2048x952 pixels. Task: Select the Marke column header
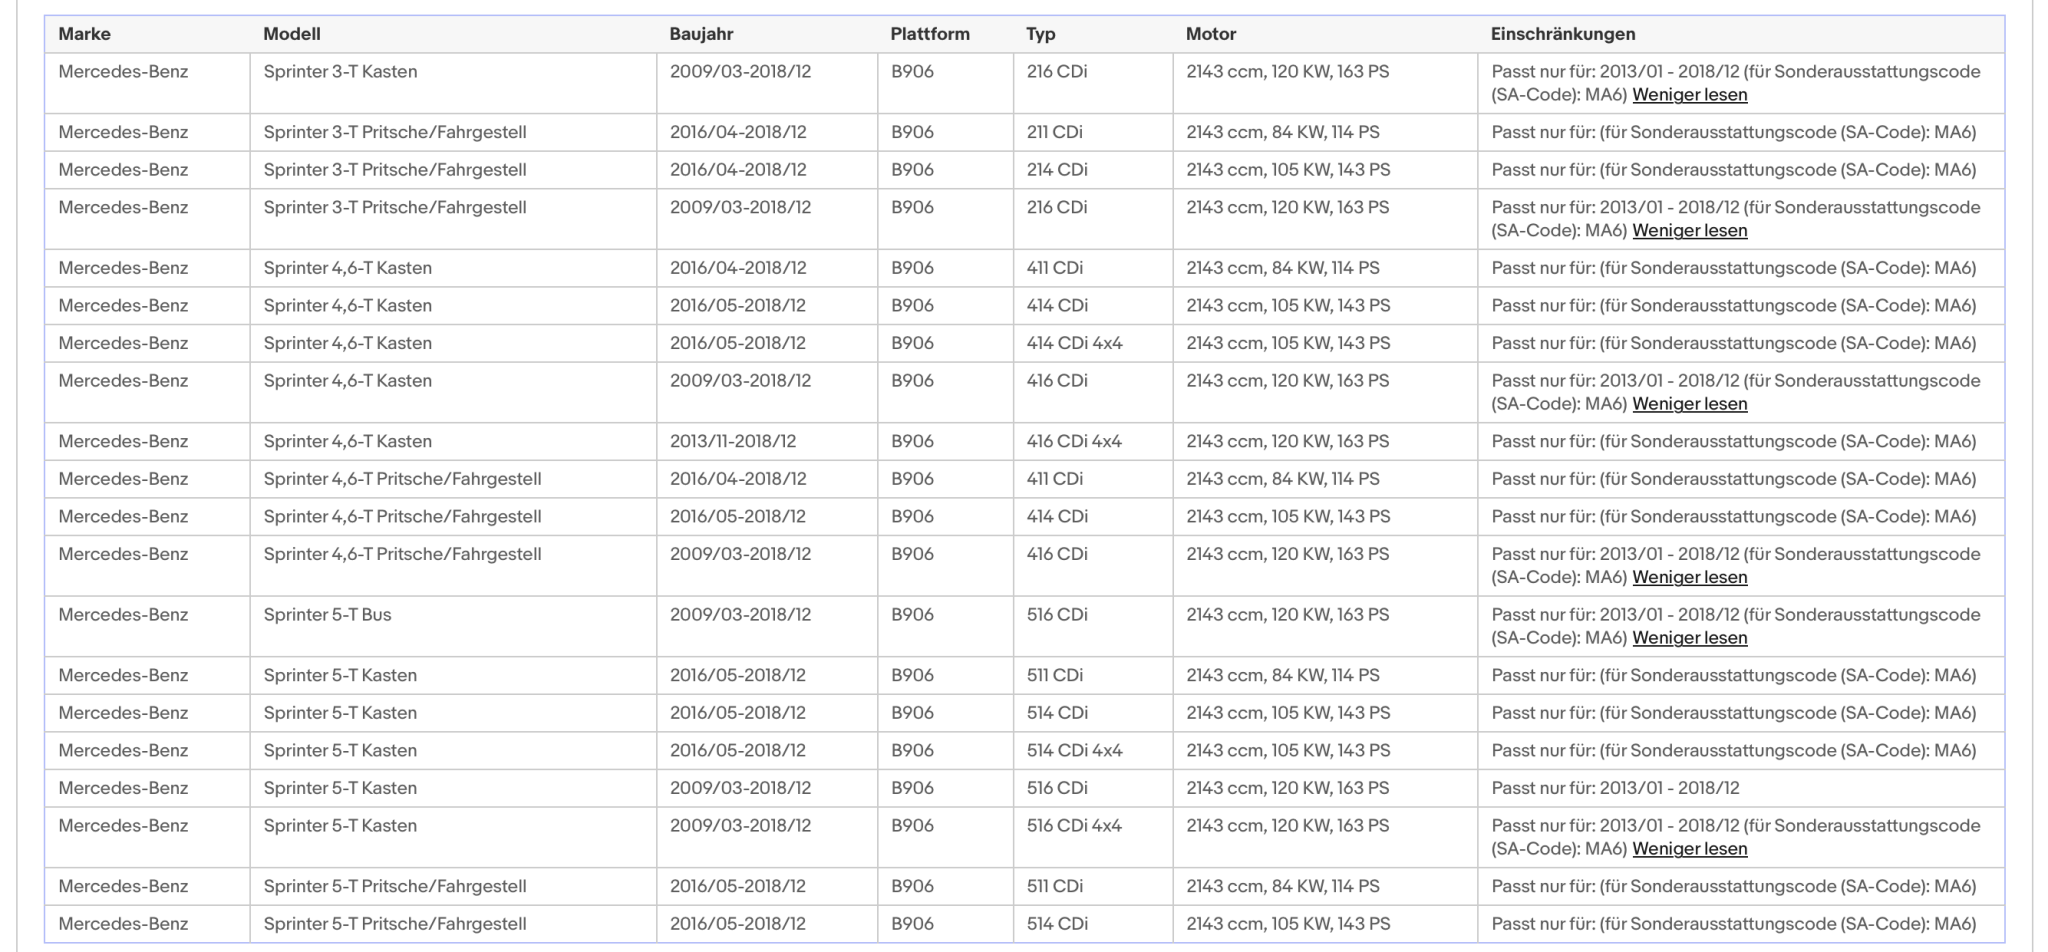click(x=84, y=34)
